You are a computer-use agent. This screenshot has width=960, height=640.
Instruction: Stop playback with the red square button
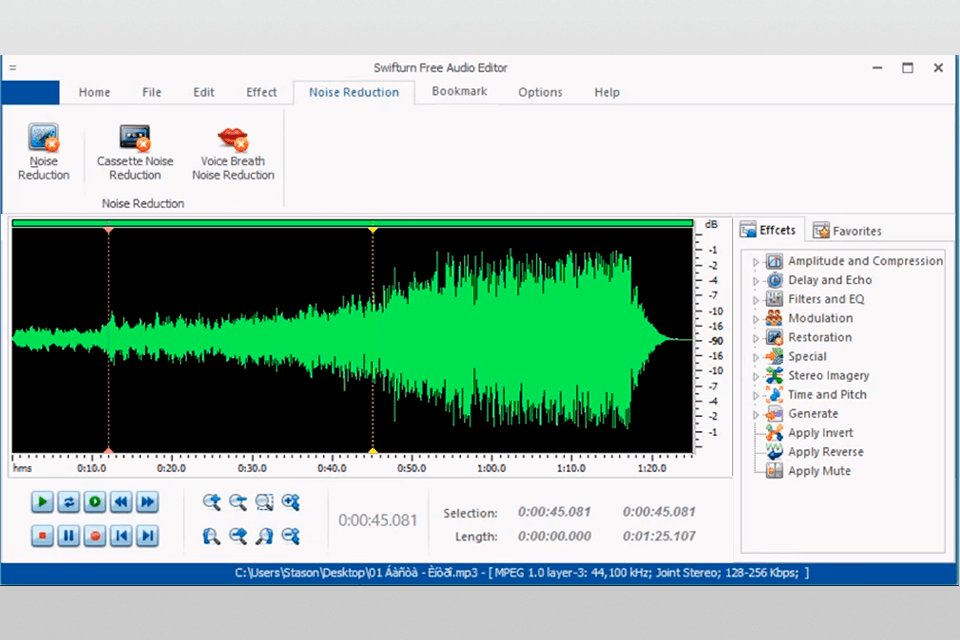point(42,536)
